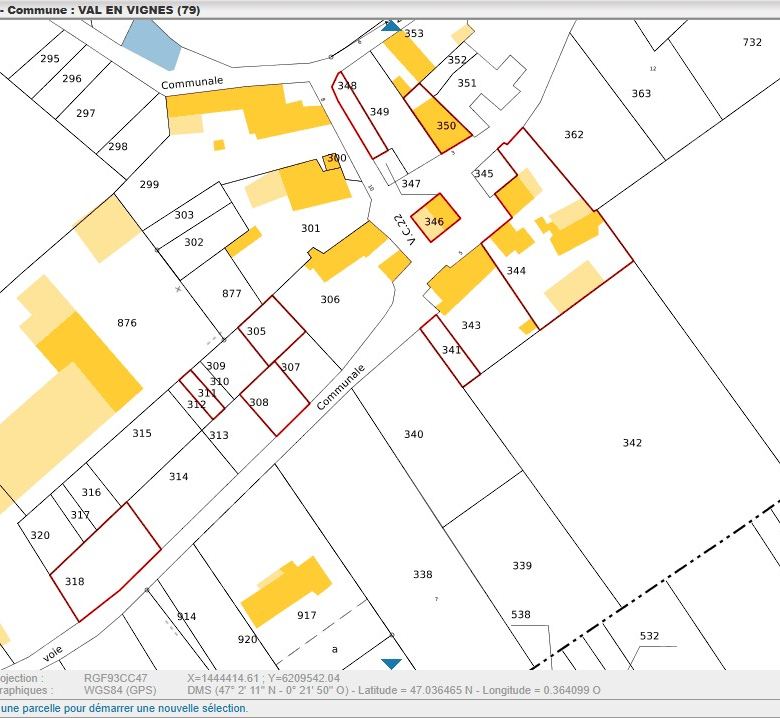
Task: Select parcel 303
Action: (184, 215)
